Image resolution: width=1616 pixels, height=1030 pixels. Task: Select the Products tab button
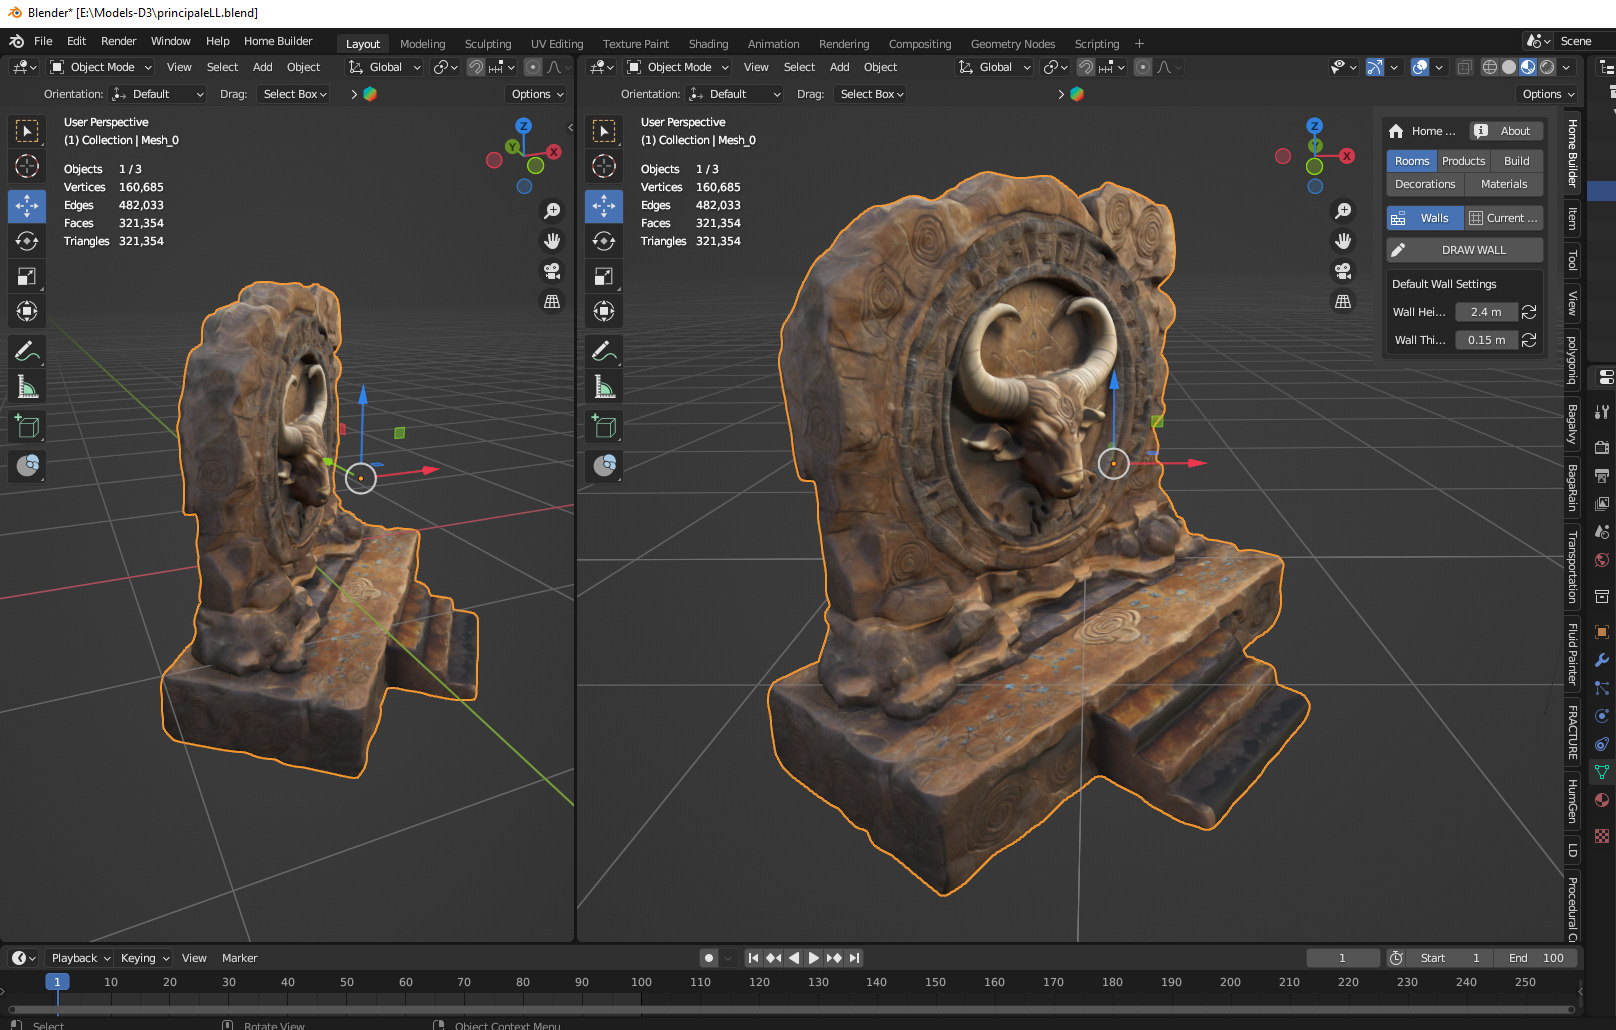[x=1463, y=161]
